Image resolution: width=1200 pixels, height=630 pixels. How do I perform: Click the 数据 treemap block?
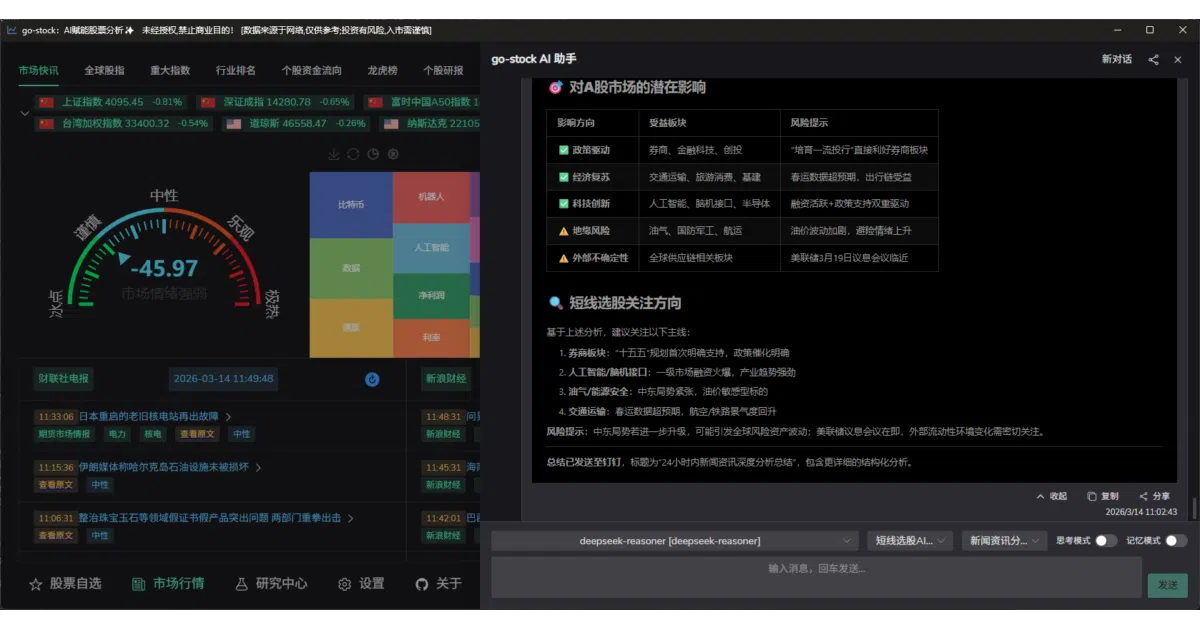coord(351,268)
